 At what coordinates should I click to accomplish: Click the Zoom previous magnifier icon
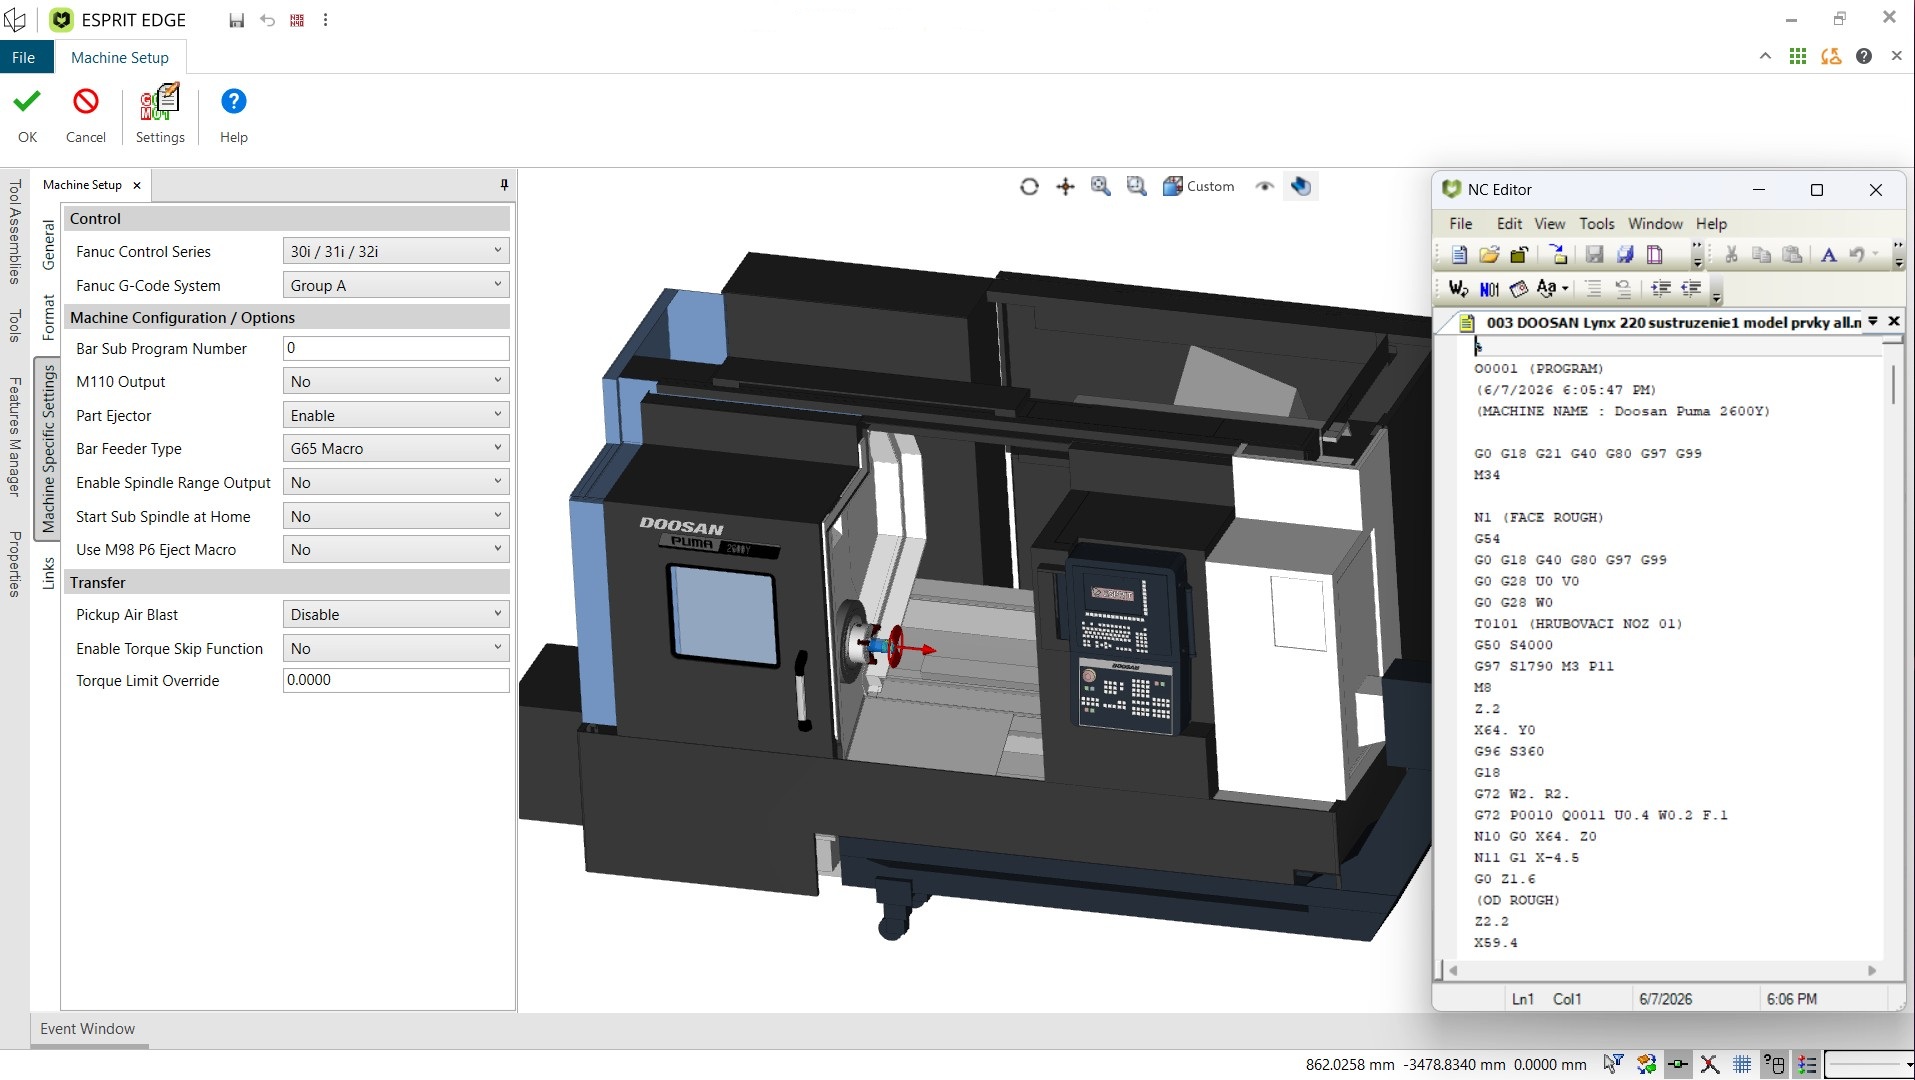click(1136, 186)
